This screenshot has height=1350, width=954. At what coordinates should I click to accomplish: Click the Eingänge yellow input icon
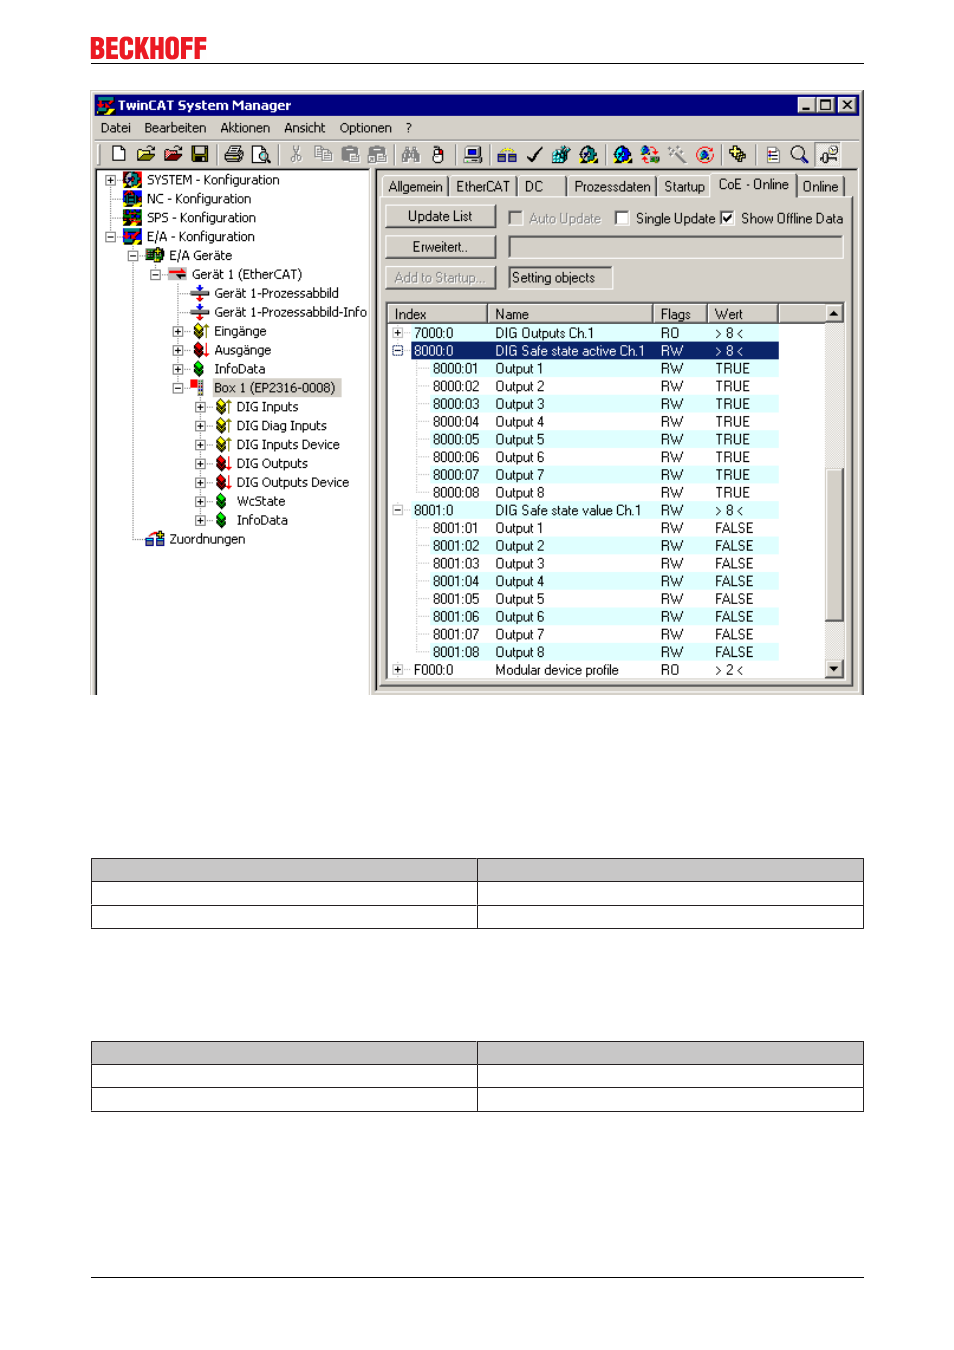click(x=200, y=331)
